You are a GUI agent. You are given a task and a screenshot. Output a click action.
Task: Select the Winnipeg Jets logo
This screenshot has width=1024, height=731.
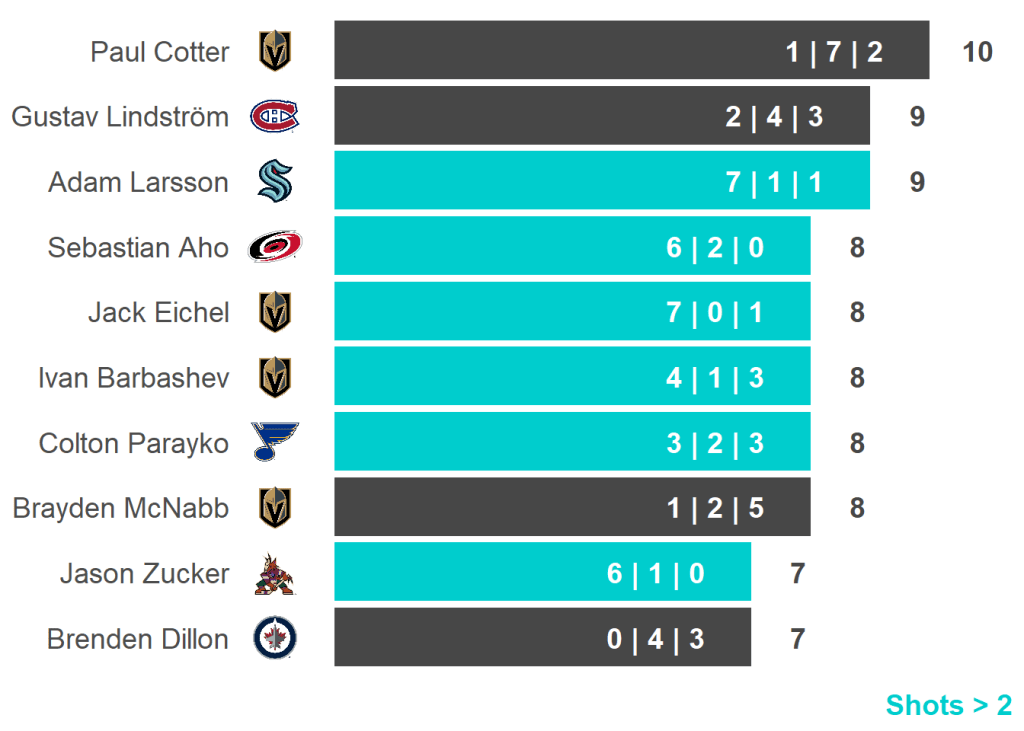click(274, 638)
